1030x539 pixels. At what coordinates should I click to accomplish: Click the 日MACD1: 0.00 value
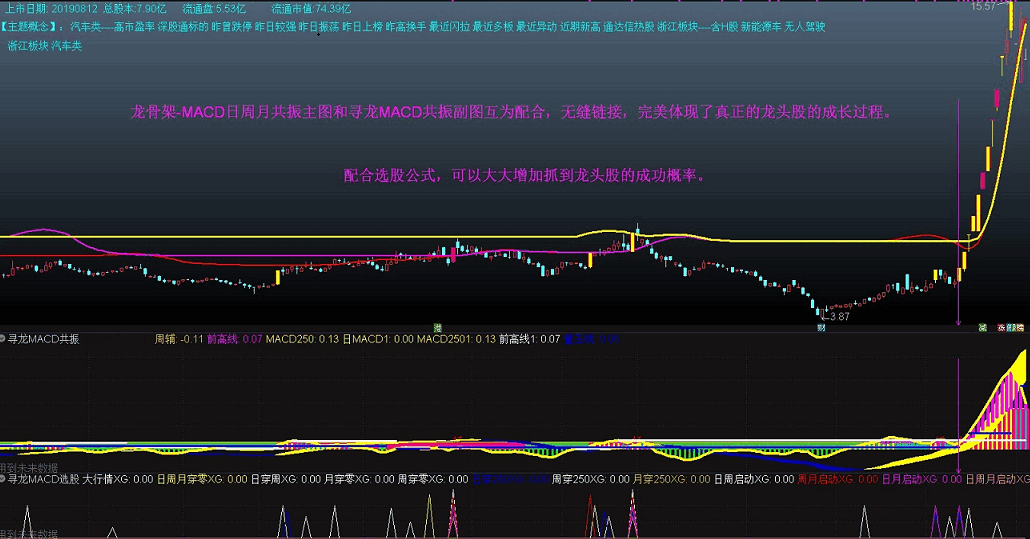tap(378, 339)
